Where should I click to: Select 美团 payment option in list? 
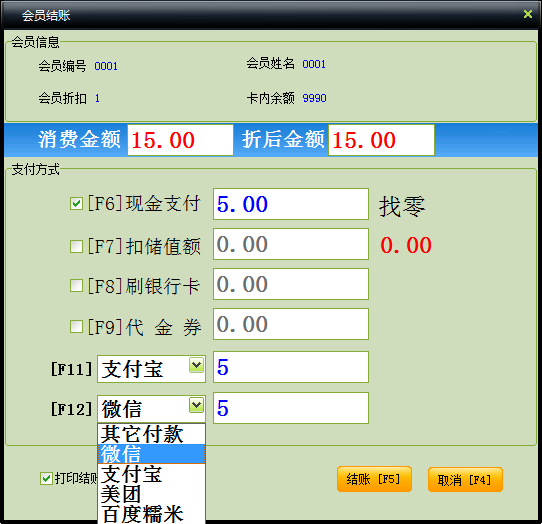click(x=151, y=494)
